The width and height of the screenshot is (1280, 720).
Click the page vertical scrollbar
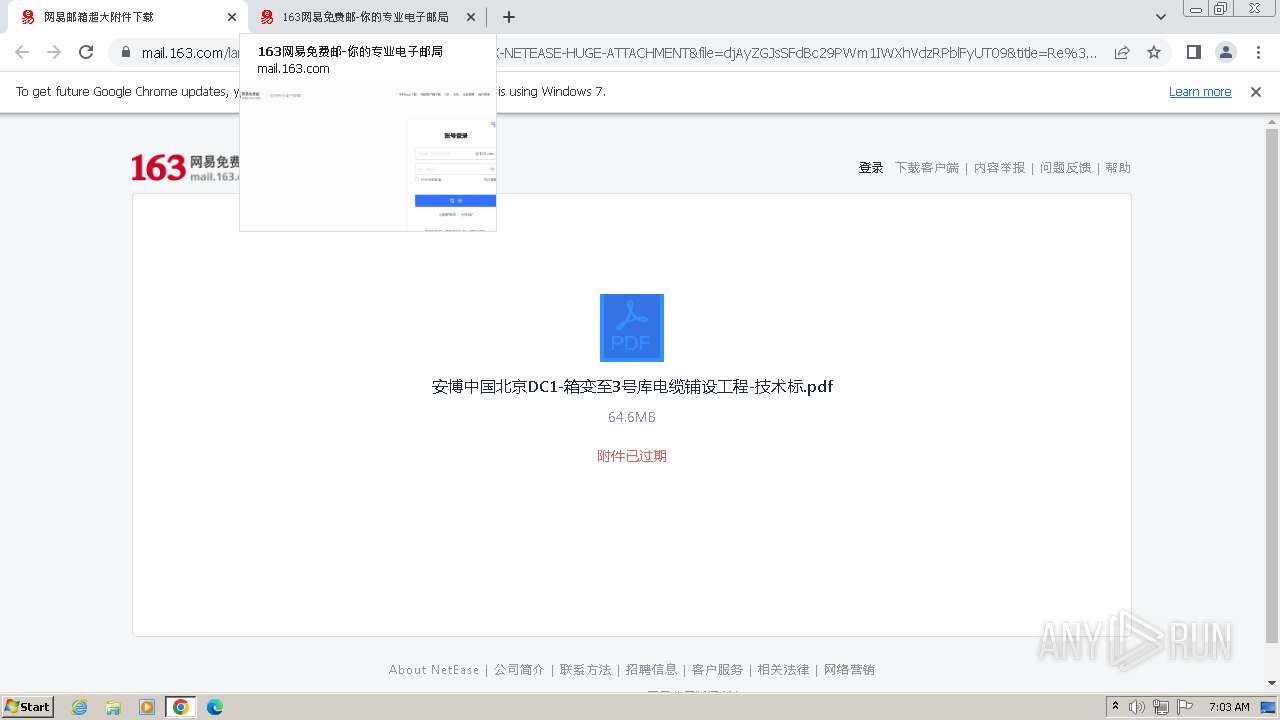(x=1272, y=385)
